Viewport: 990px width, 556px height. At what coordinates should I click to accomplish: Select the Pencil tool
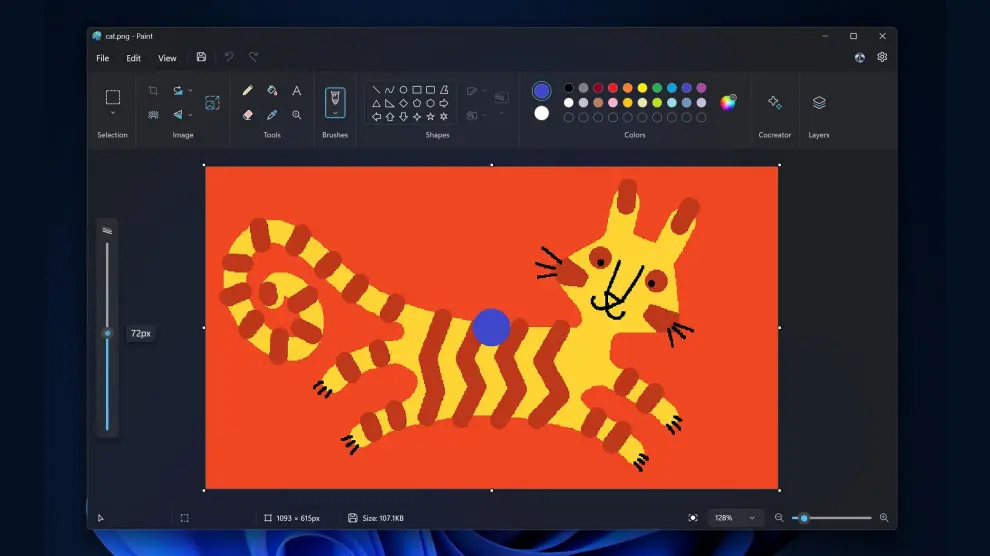[248, 90]
